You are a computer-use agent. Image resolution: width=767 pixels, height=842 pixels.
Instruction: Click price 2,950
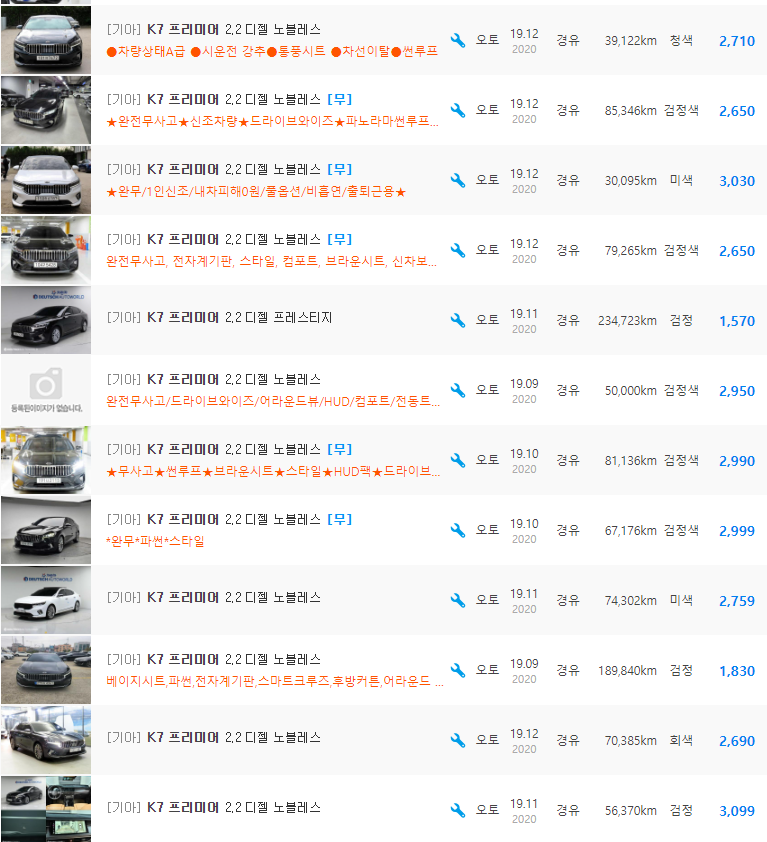click(x=737, y=391)
